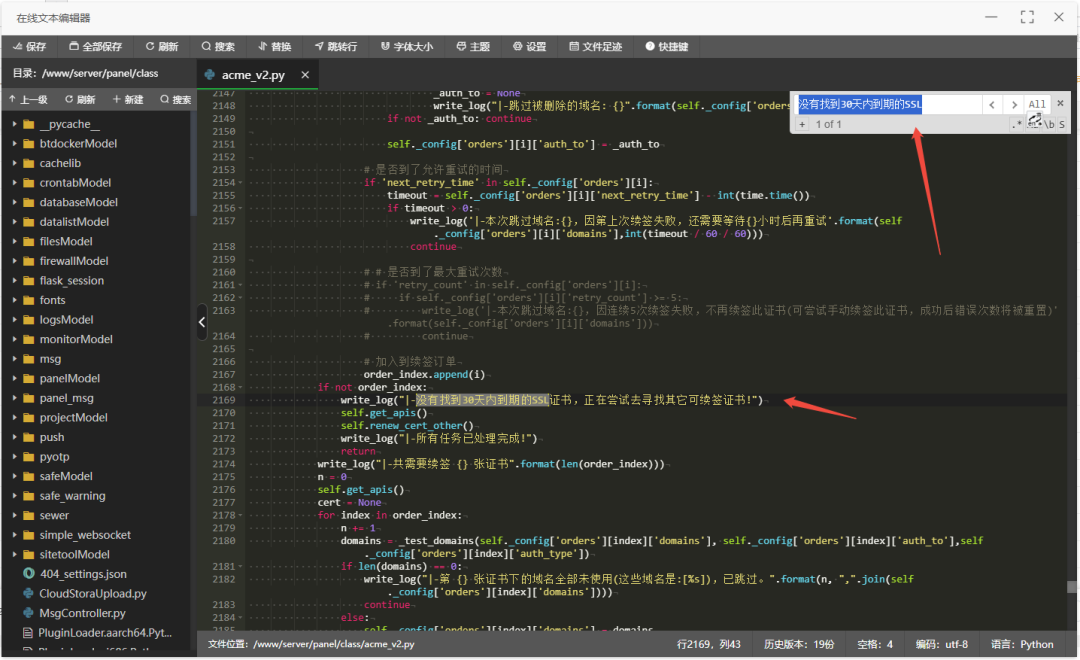Open the PluginLoader.aarch64 file
This screenshot has width=1080, height=660.
(x=105, y=632)
